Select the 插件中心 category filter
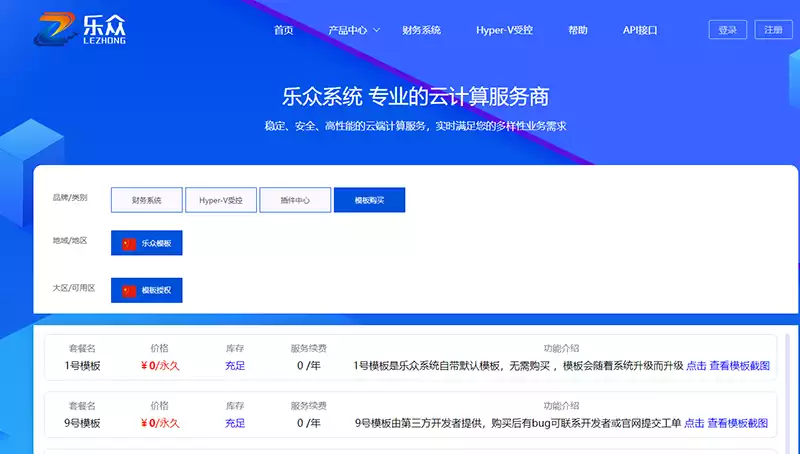This screenshot has width=800, height=454. [x=295, y=200]
